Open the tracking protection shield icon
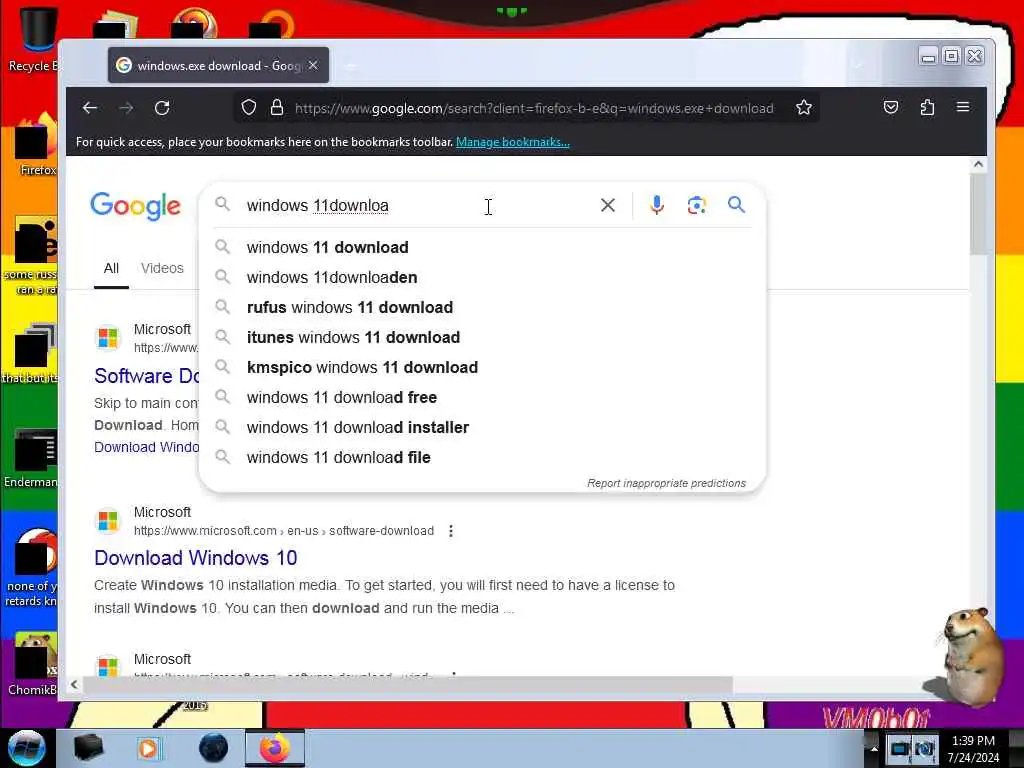Image resolution: width=1024 pixels, height=768 pixels. click(x=249, y=108)
